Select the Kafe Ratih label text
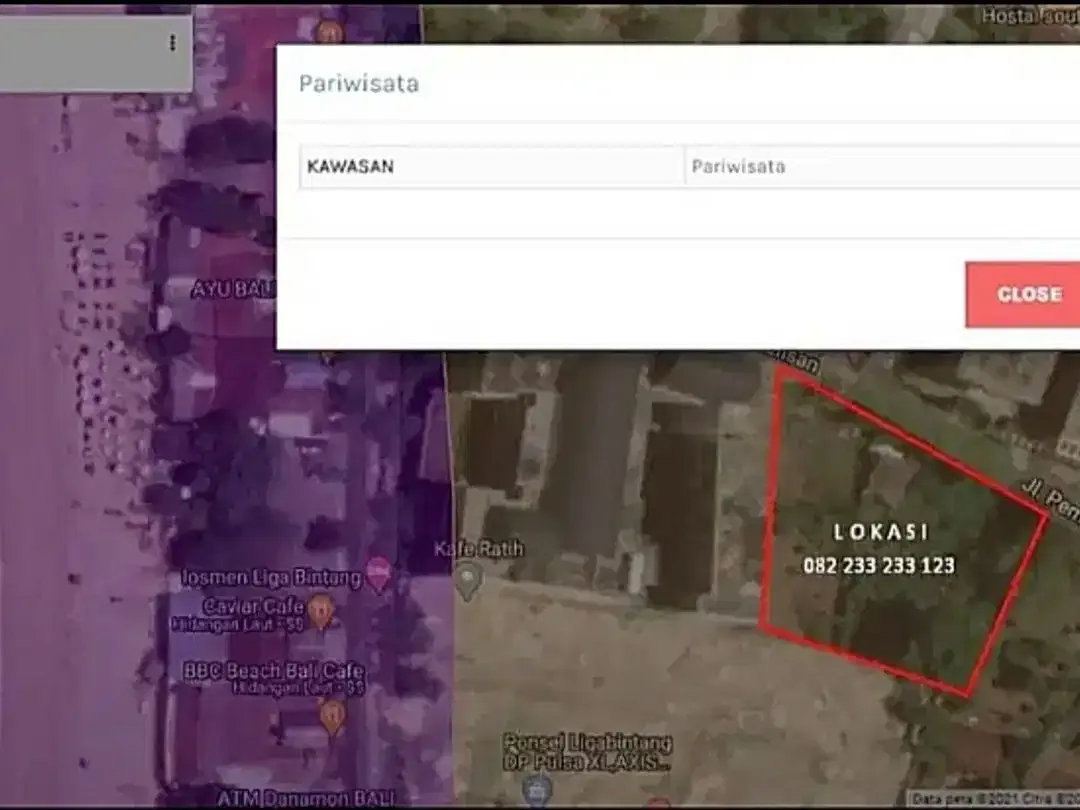1080x810 pixels. 479,549
